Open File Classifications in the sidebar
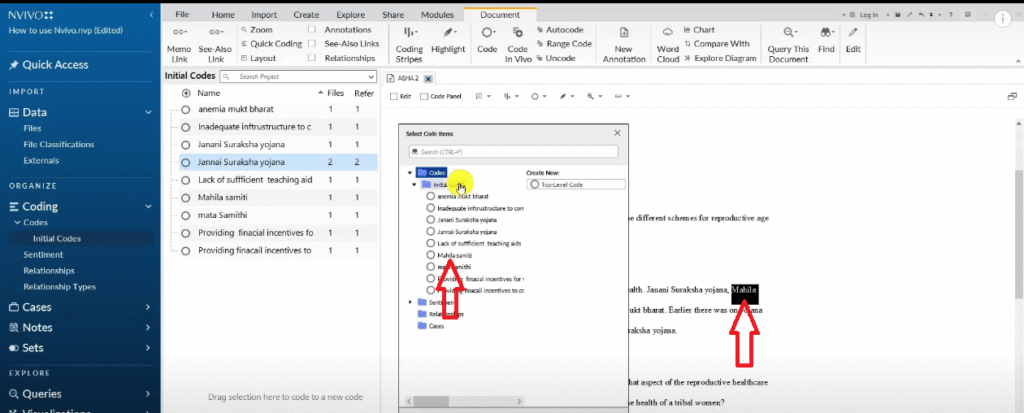 click(59, 144)
